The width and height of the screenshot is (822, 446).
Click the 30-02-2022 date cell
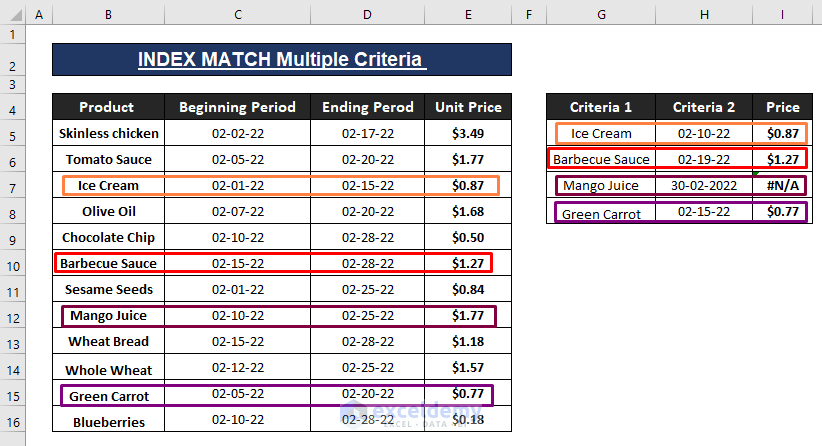[x=703, y=185]
